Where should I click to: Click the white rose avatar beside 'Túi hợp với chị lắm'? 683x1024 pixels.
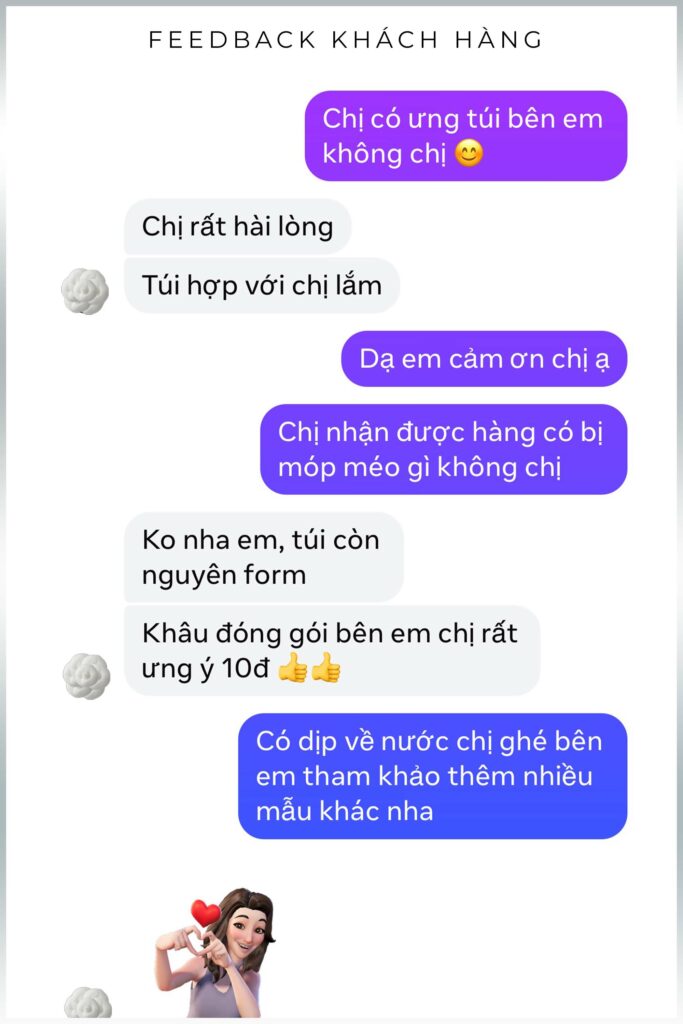pos(85,291)
